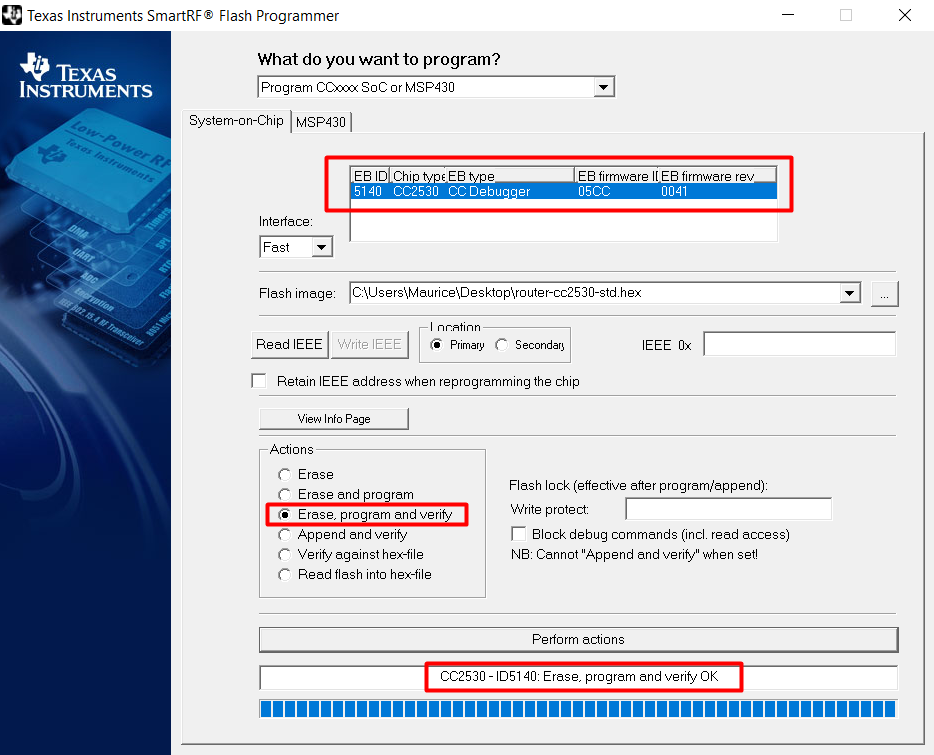This screenshot has width=934, height=755.
Task: Select Read flash into hex-file option
Action: coord(285,574)
